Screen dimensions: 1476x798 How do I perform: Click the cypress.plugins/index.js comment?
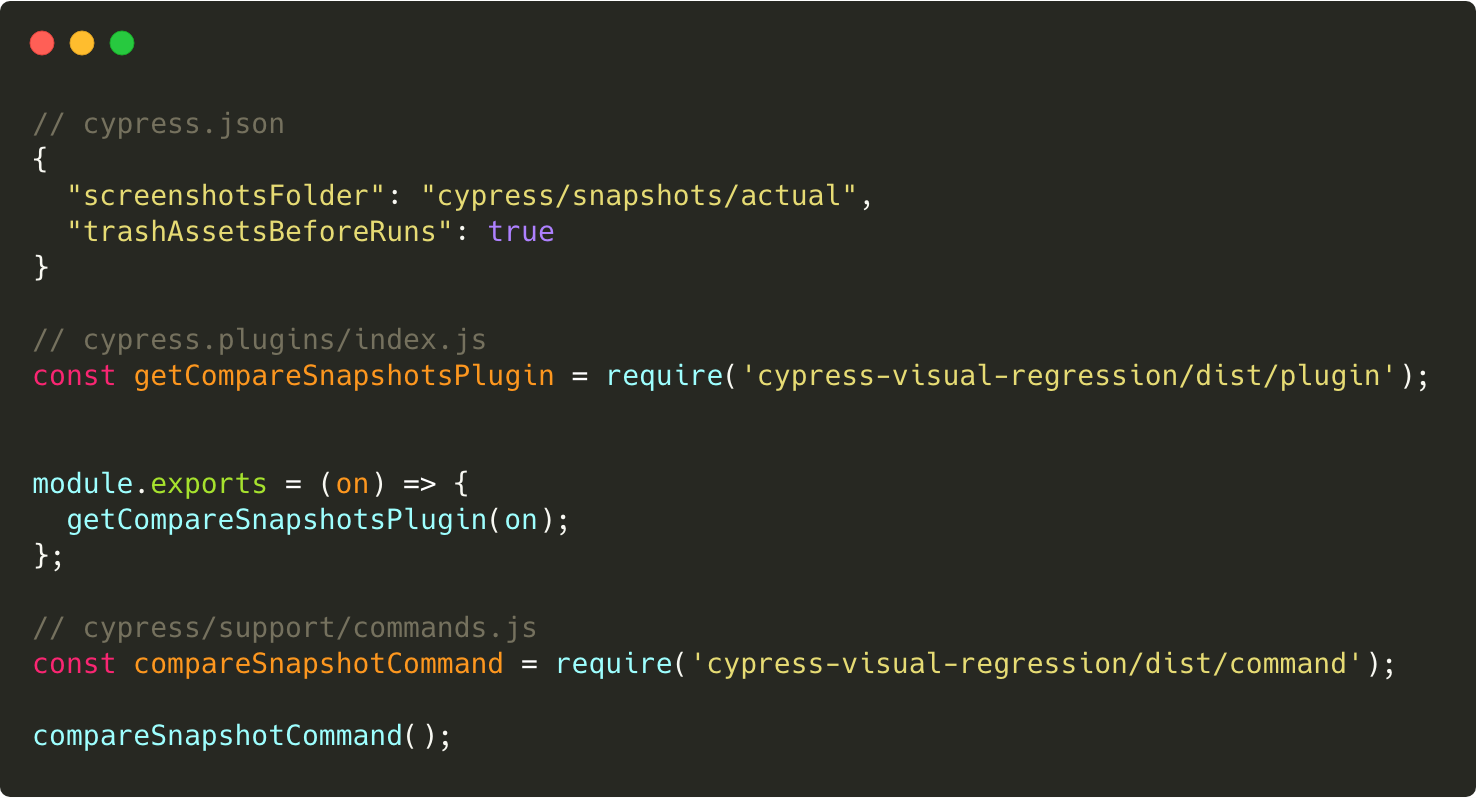(x=259, y=339)
